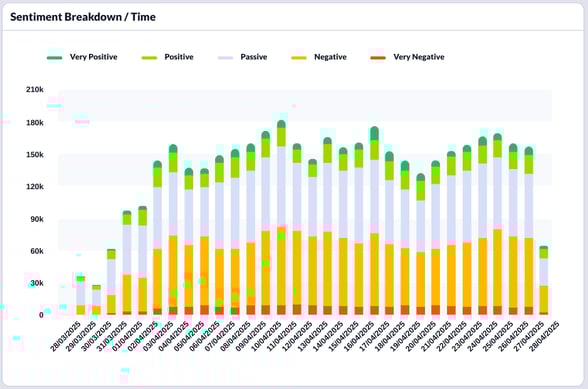Hide the Very Negative series via legend

pyautogui.click(x=407, y=57)
